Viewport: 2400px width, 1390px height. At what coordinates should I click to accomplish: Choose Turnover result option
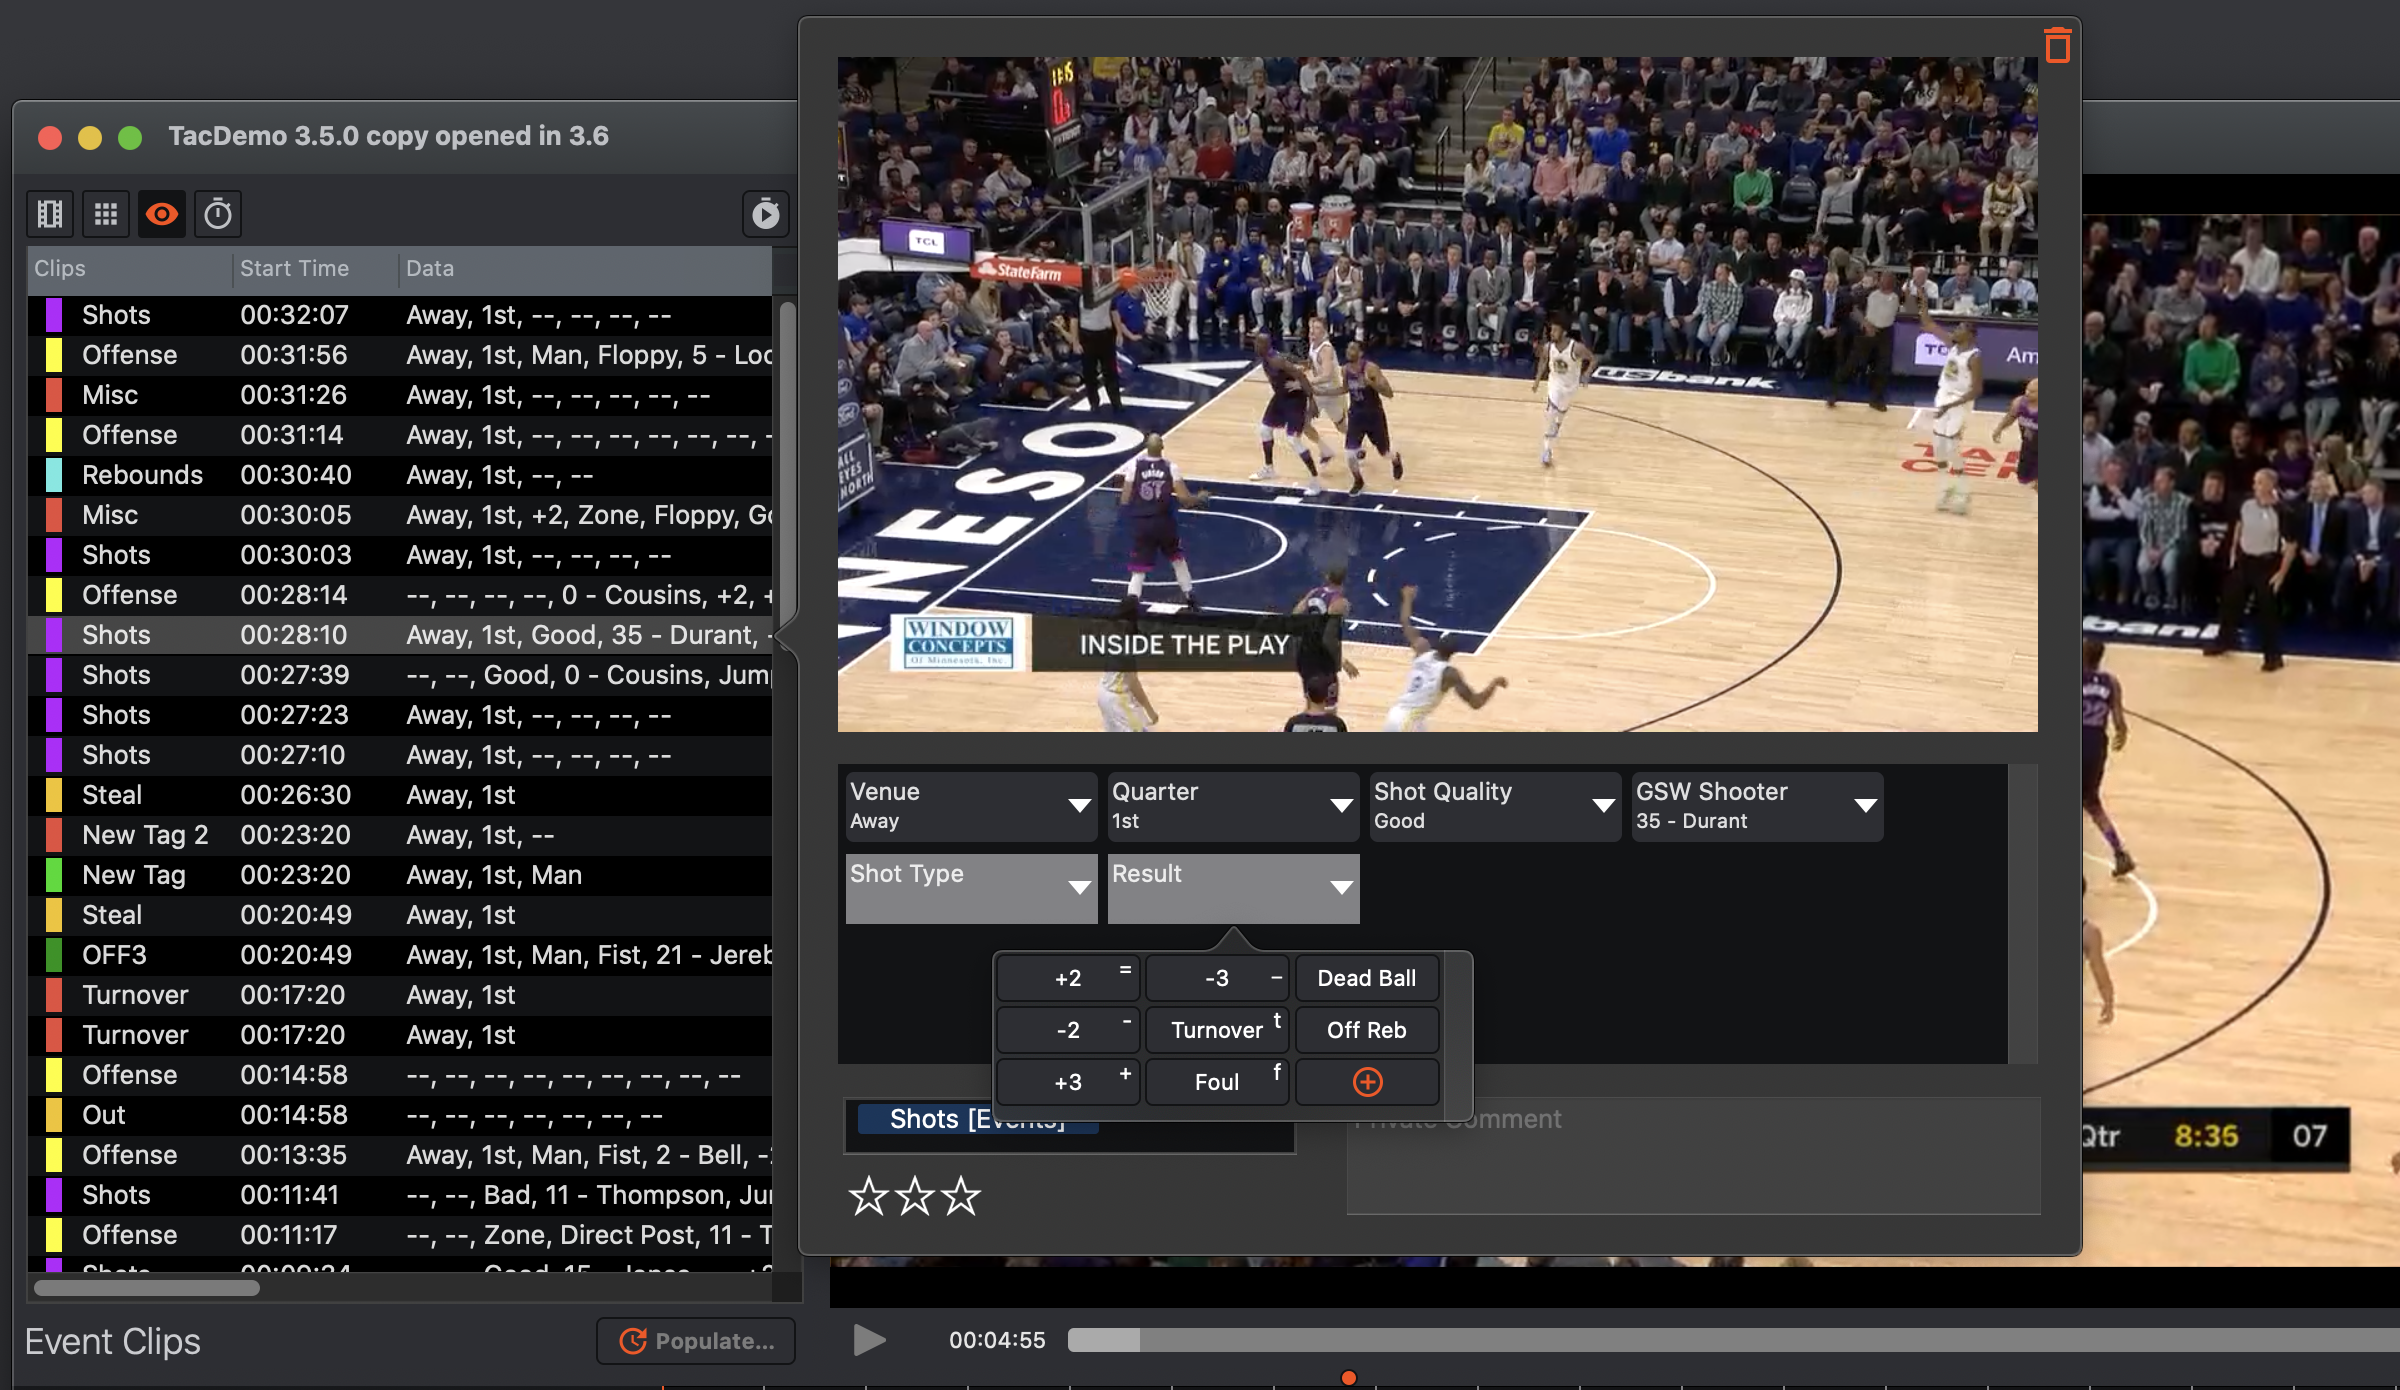1217,1030
